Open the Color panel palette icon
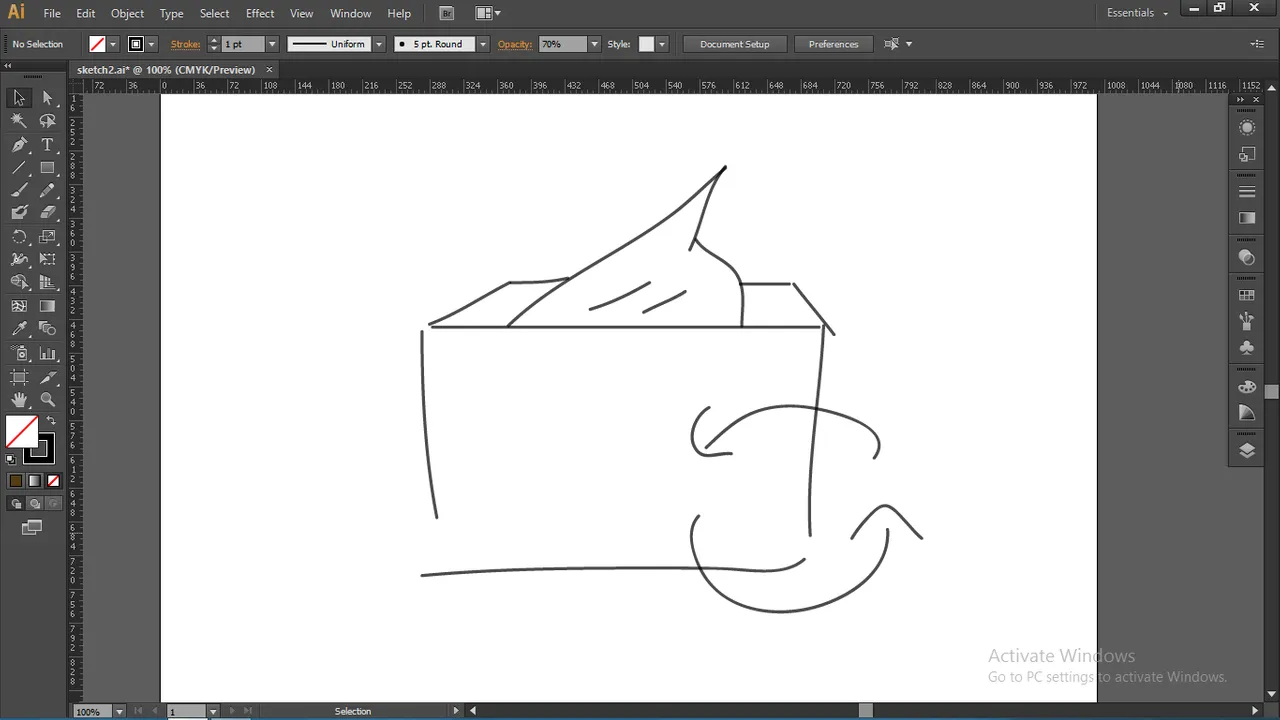 click(x=1246, y=386)
